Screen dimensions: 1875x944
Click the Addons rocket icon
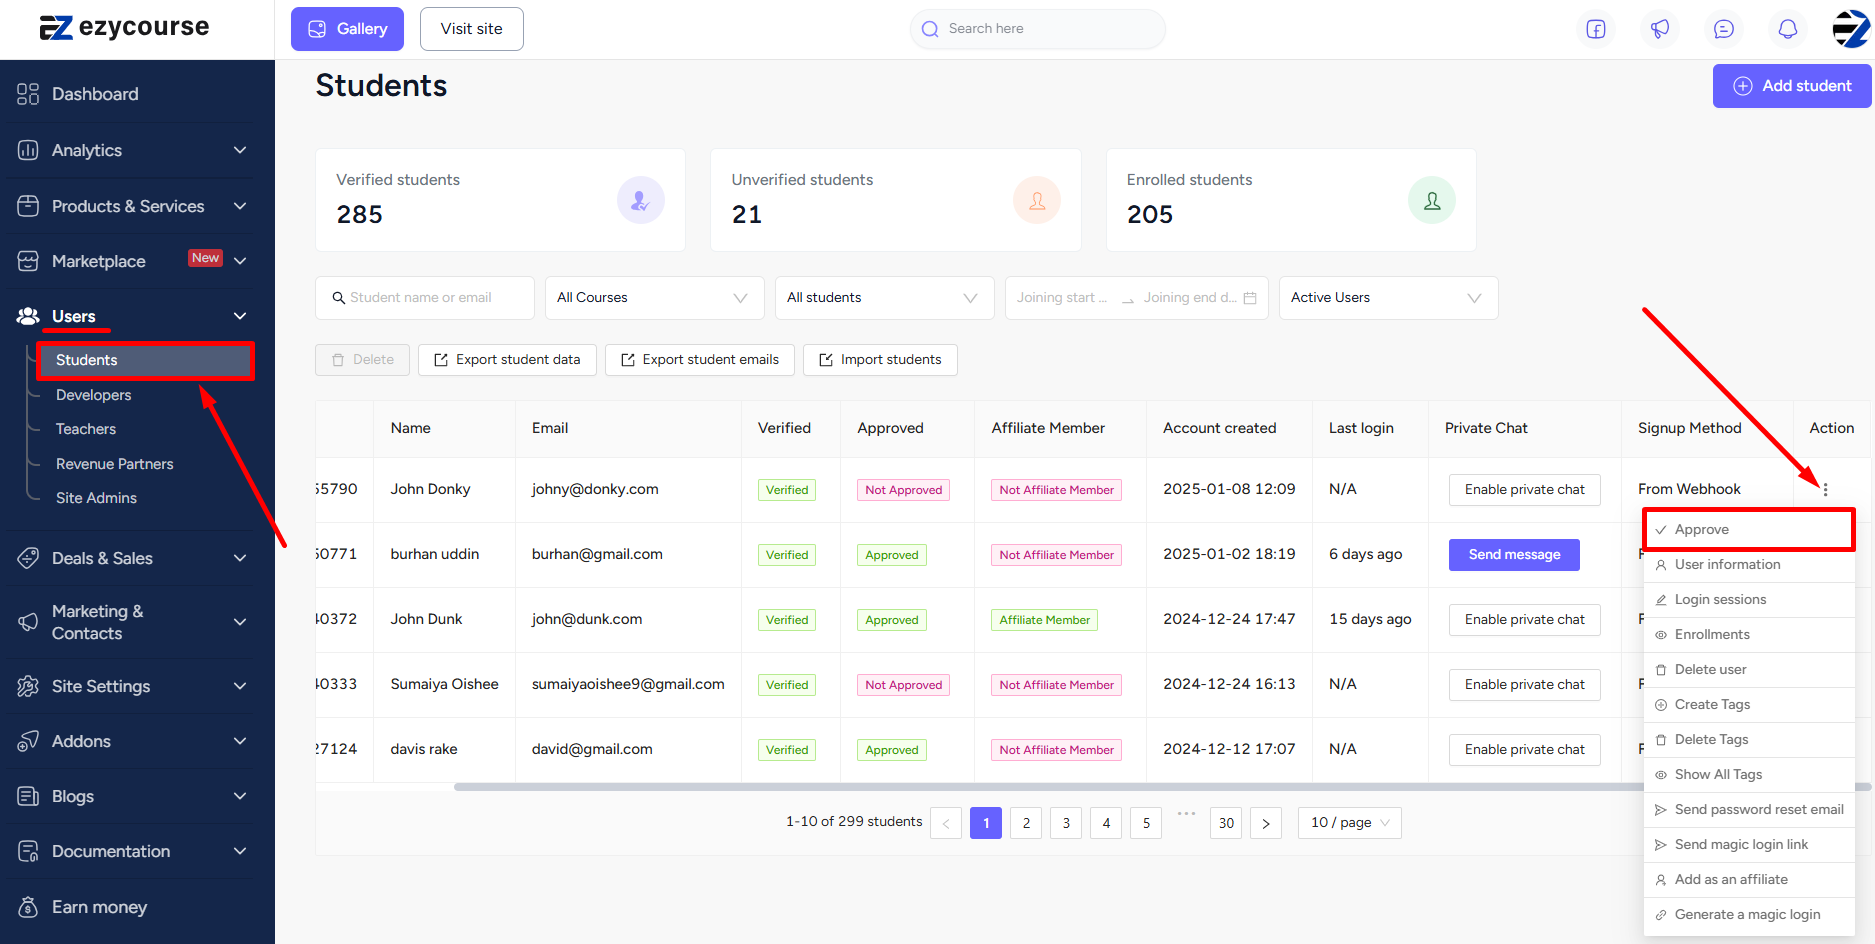[28, 741]
